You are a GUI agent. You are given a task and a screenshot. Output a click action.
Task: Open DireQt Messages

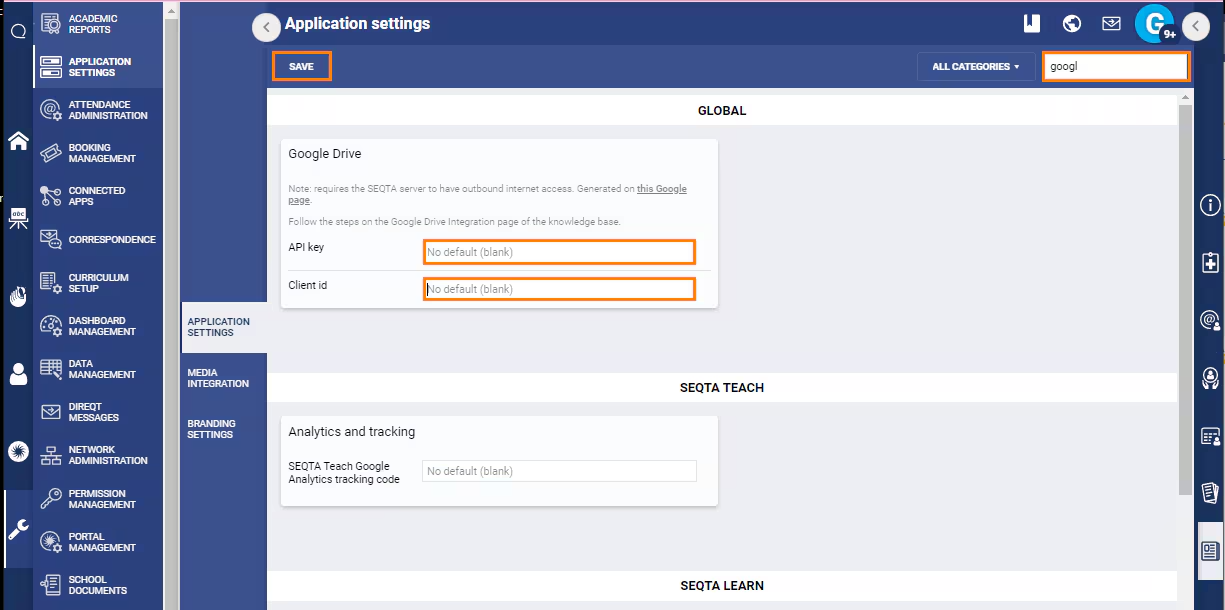tap(98, 412)
